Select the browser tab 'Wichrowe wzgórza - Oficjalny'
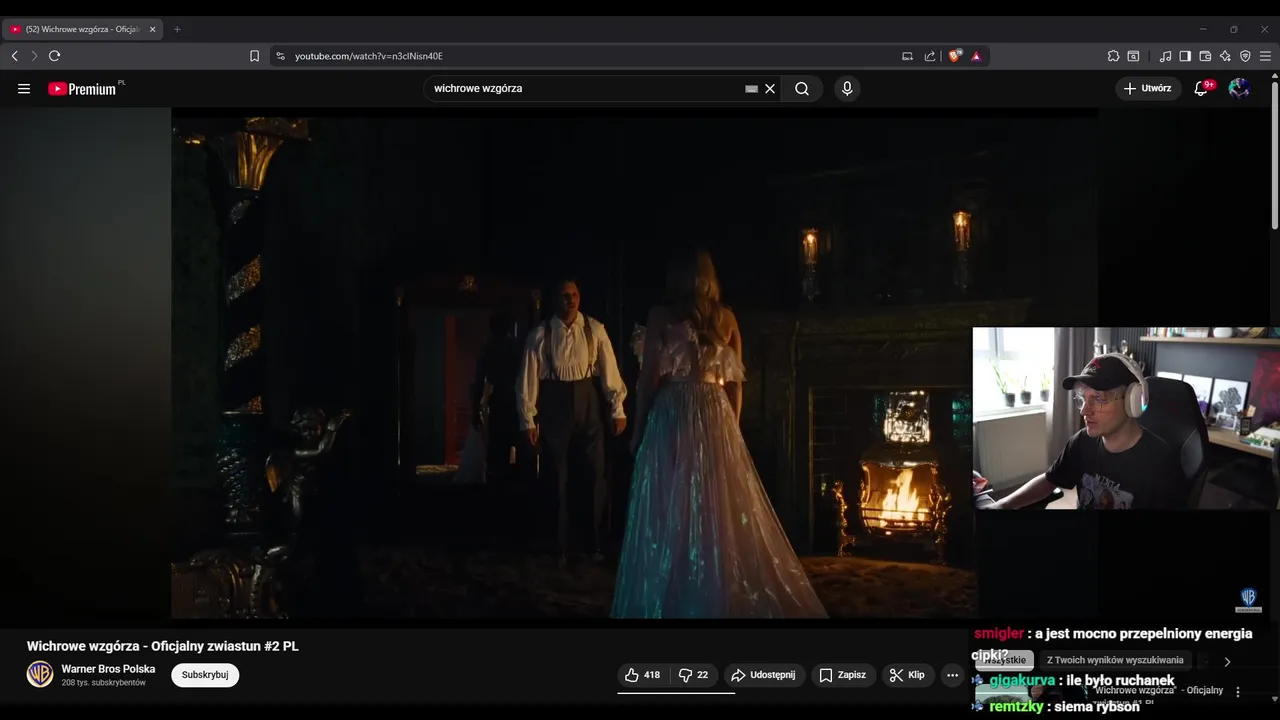Image resolution: width=1280 pixels, height=720 pixels. [82, 29]
